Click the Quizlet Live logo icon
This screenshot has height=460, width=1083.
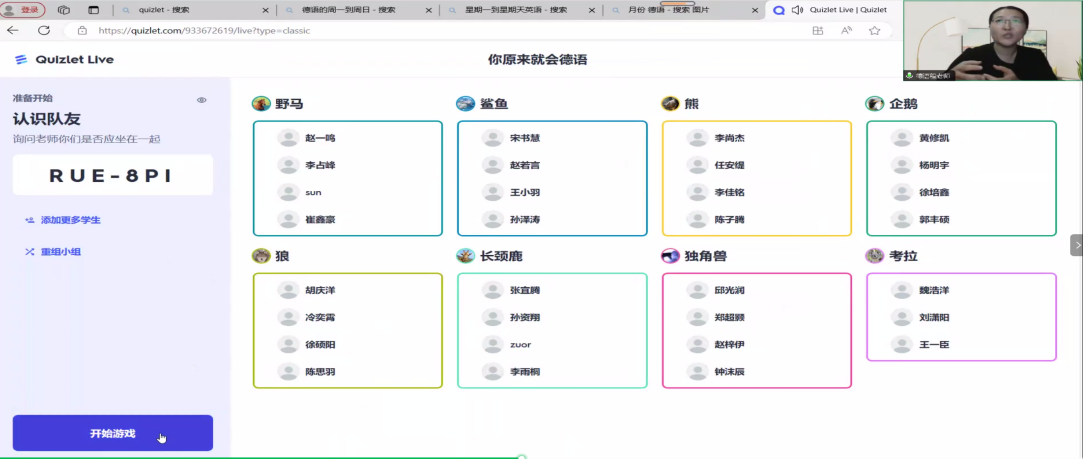[x=20, y=59]
